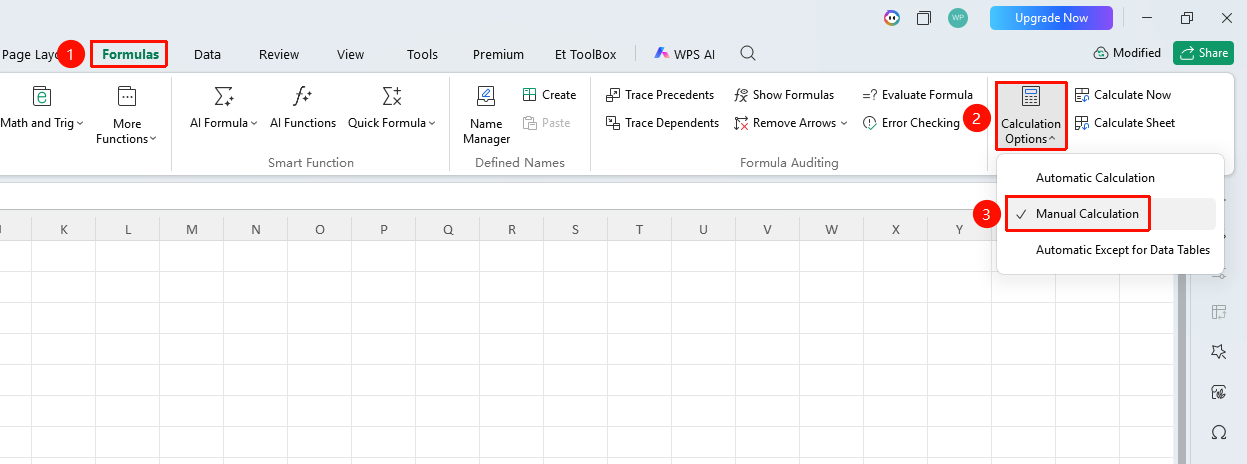Click the table-layout icon in right sidebar
1247x464 pixels.
1218,312
